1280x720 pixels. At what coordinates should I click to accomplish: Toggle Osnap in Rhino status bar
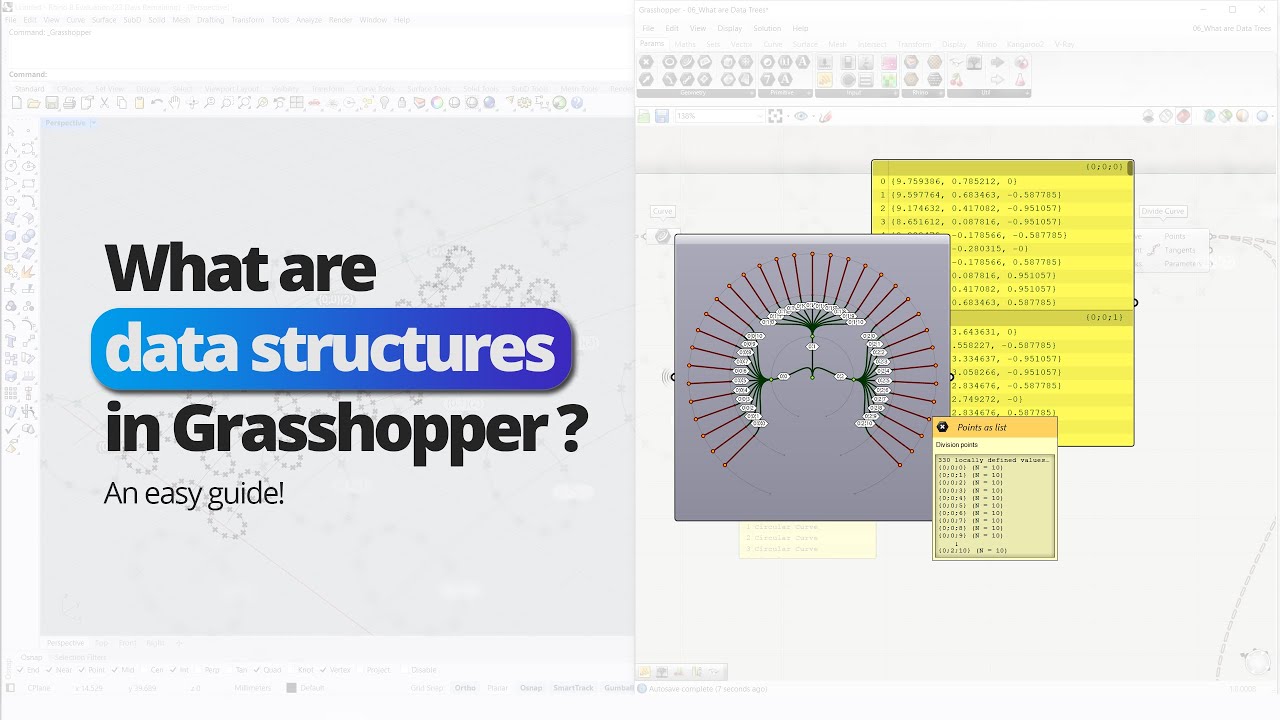(531, 688)
